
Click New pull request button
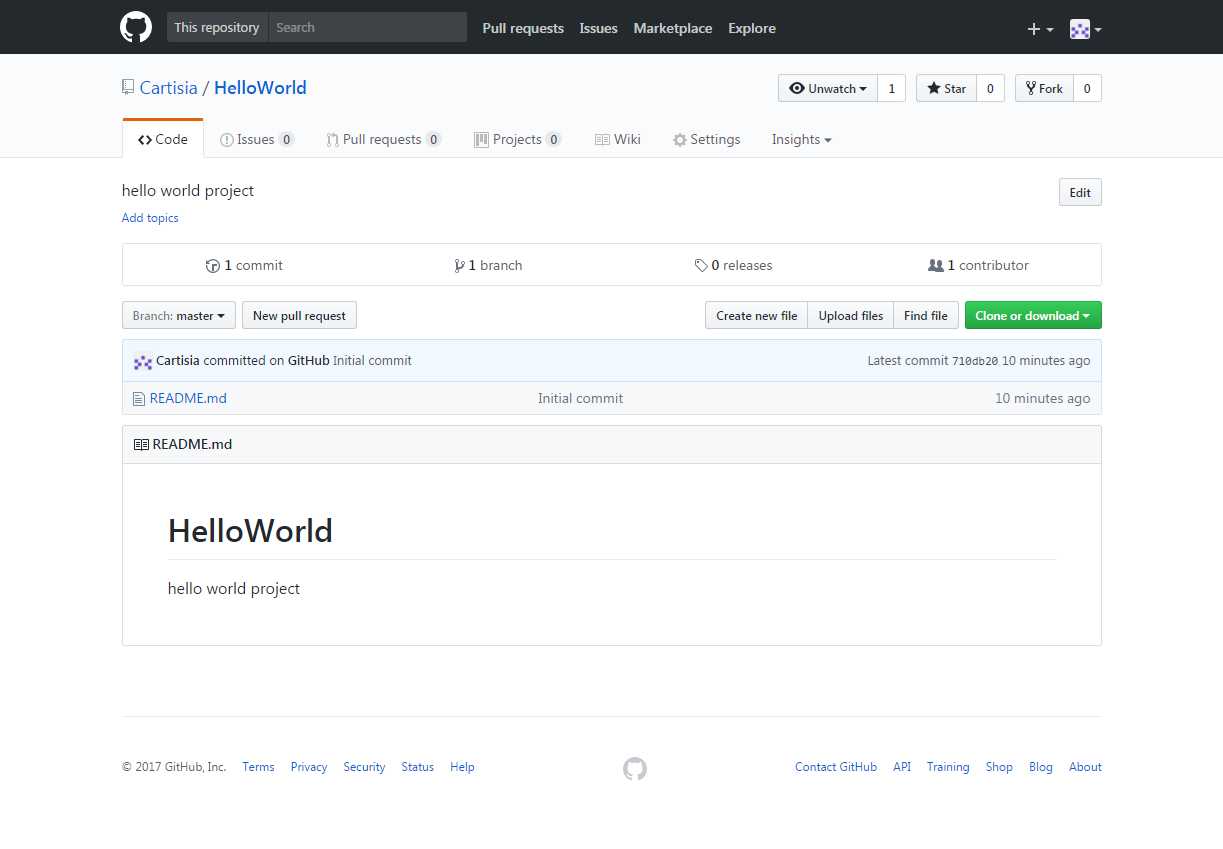point(299,315)
